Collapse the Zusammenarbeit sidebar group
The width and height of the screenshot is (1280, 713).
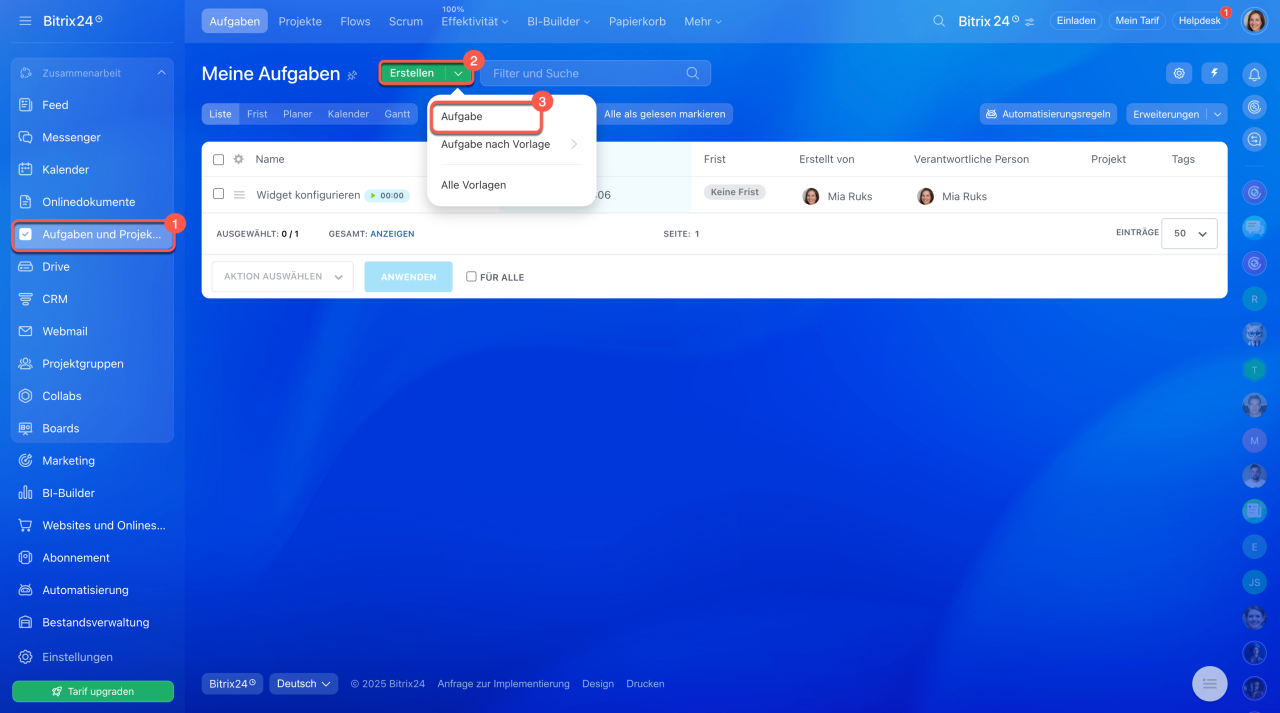pos(161,73)
